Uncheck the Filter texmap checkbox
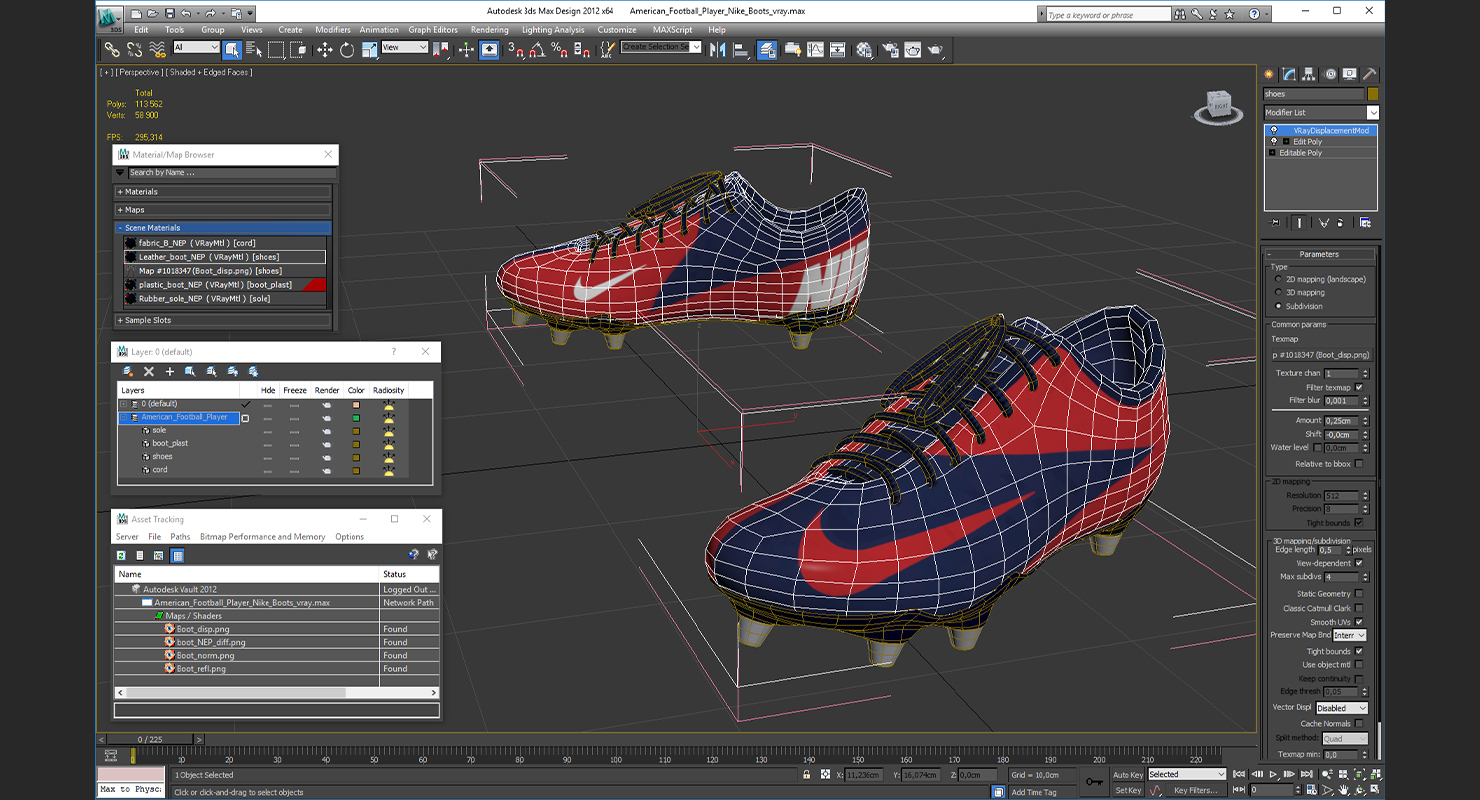The width and height of the screenshot is (1480, 800). (1358, 387)
